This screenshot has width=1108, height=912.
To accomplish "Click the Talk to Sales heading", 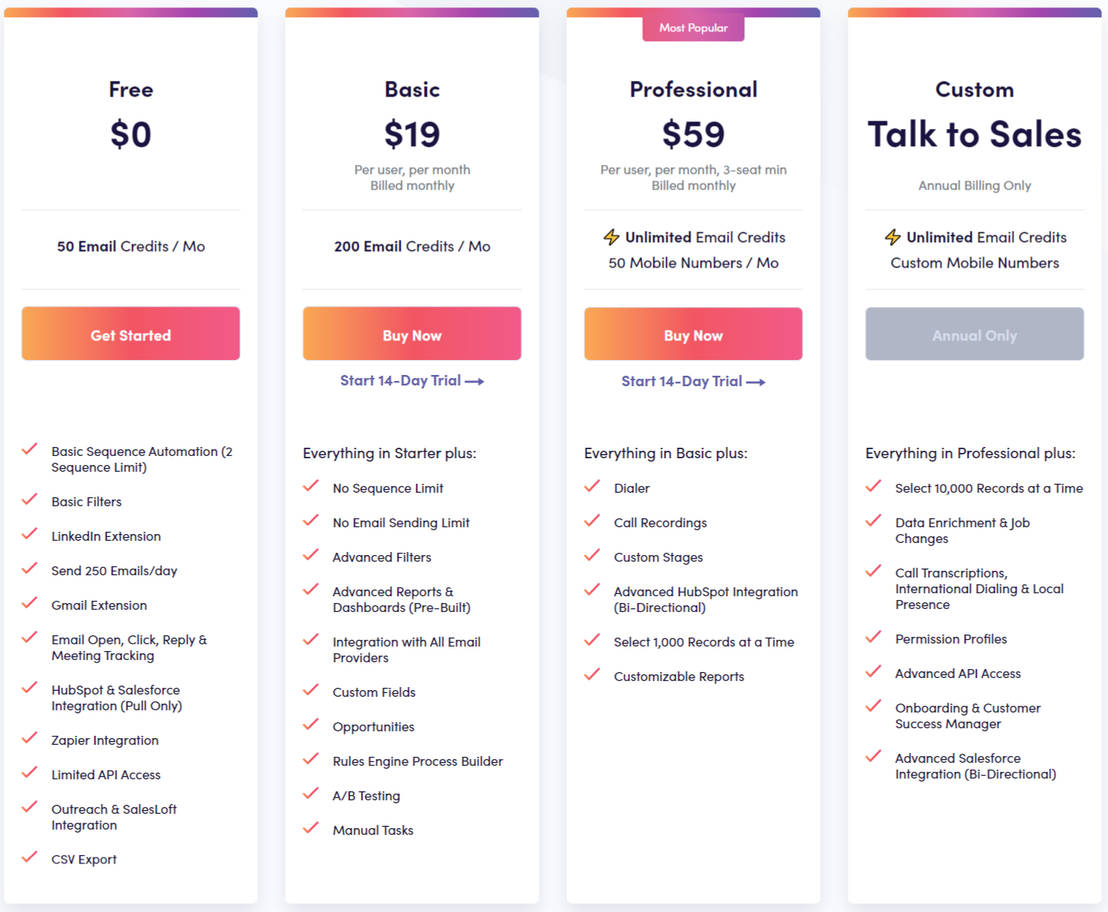I will 974,134.
